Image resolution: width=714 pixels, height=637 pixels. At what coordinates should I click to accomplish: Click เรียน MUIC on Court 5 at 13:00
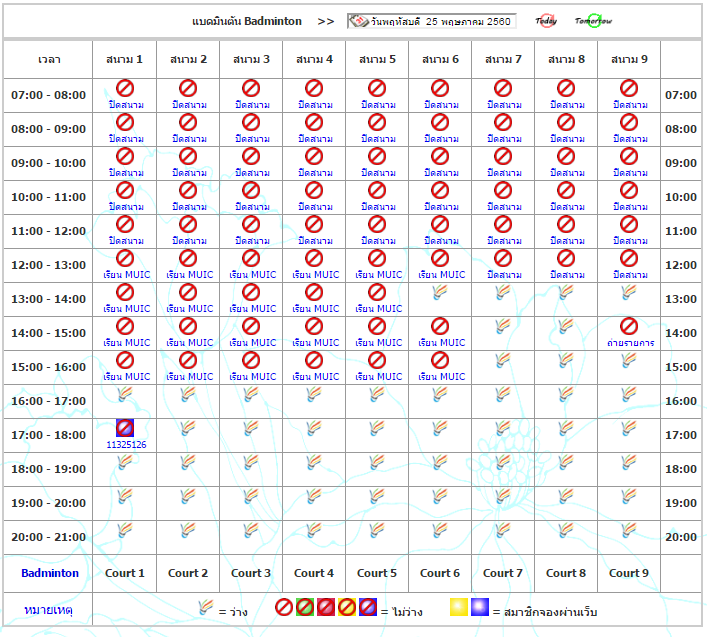click(379, 309)
